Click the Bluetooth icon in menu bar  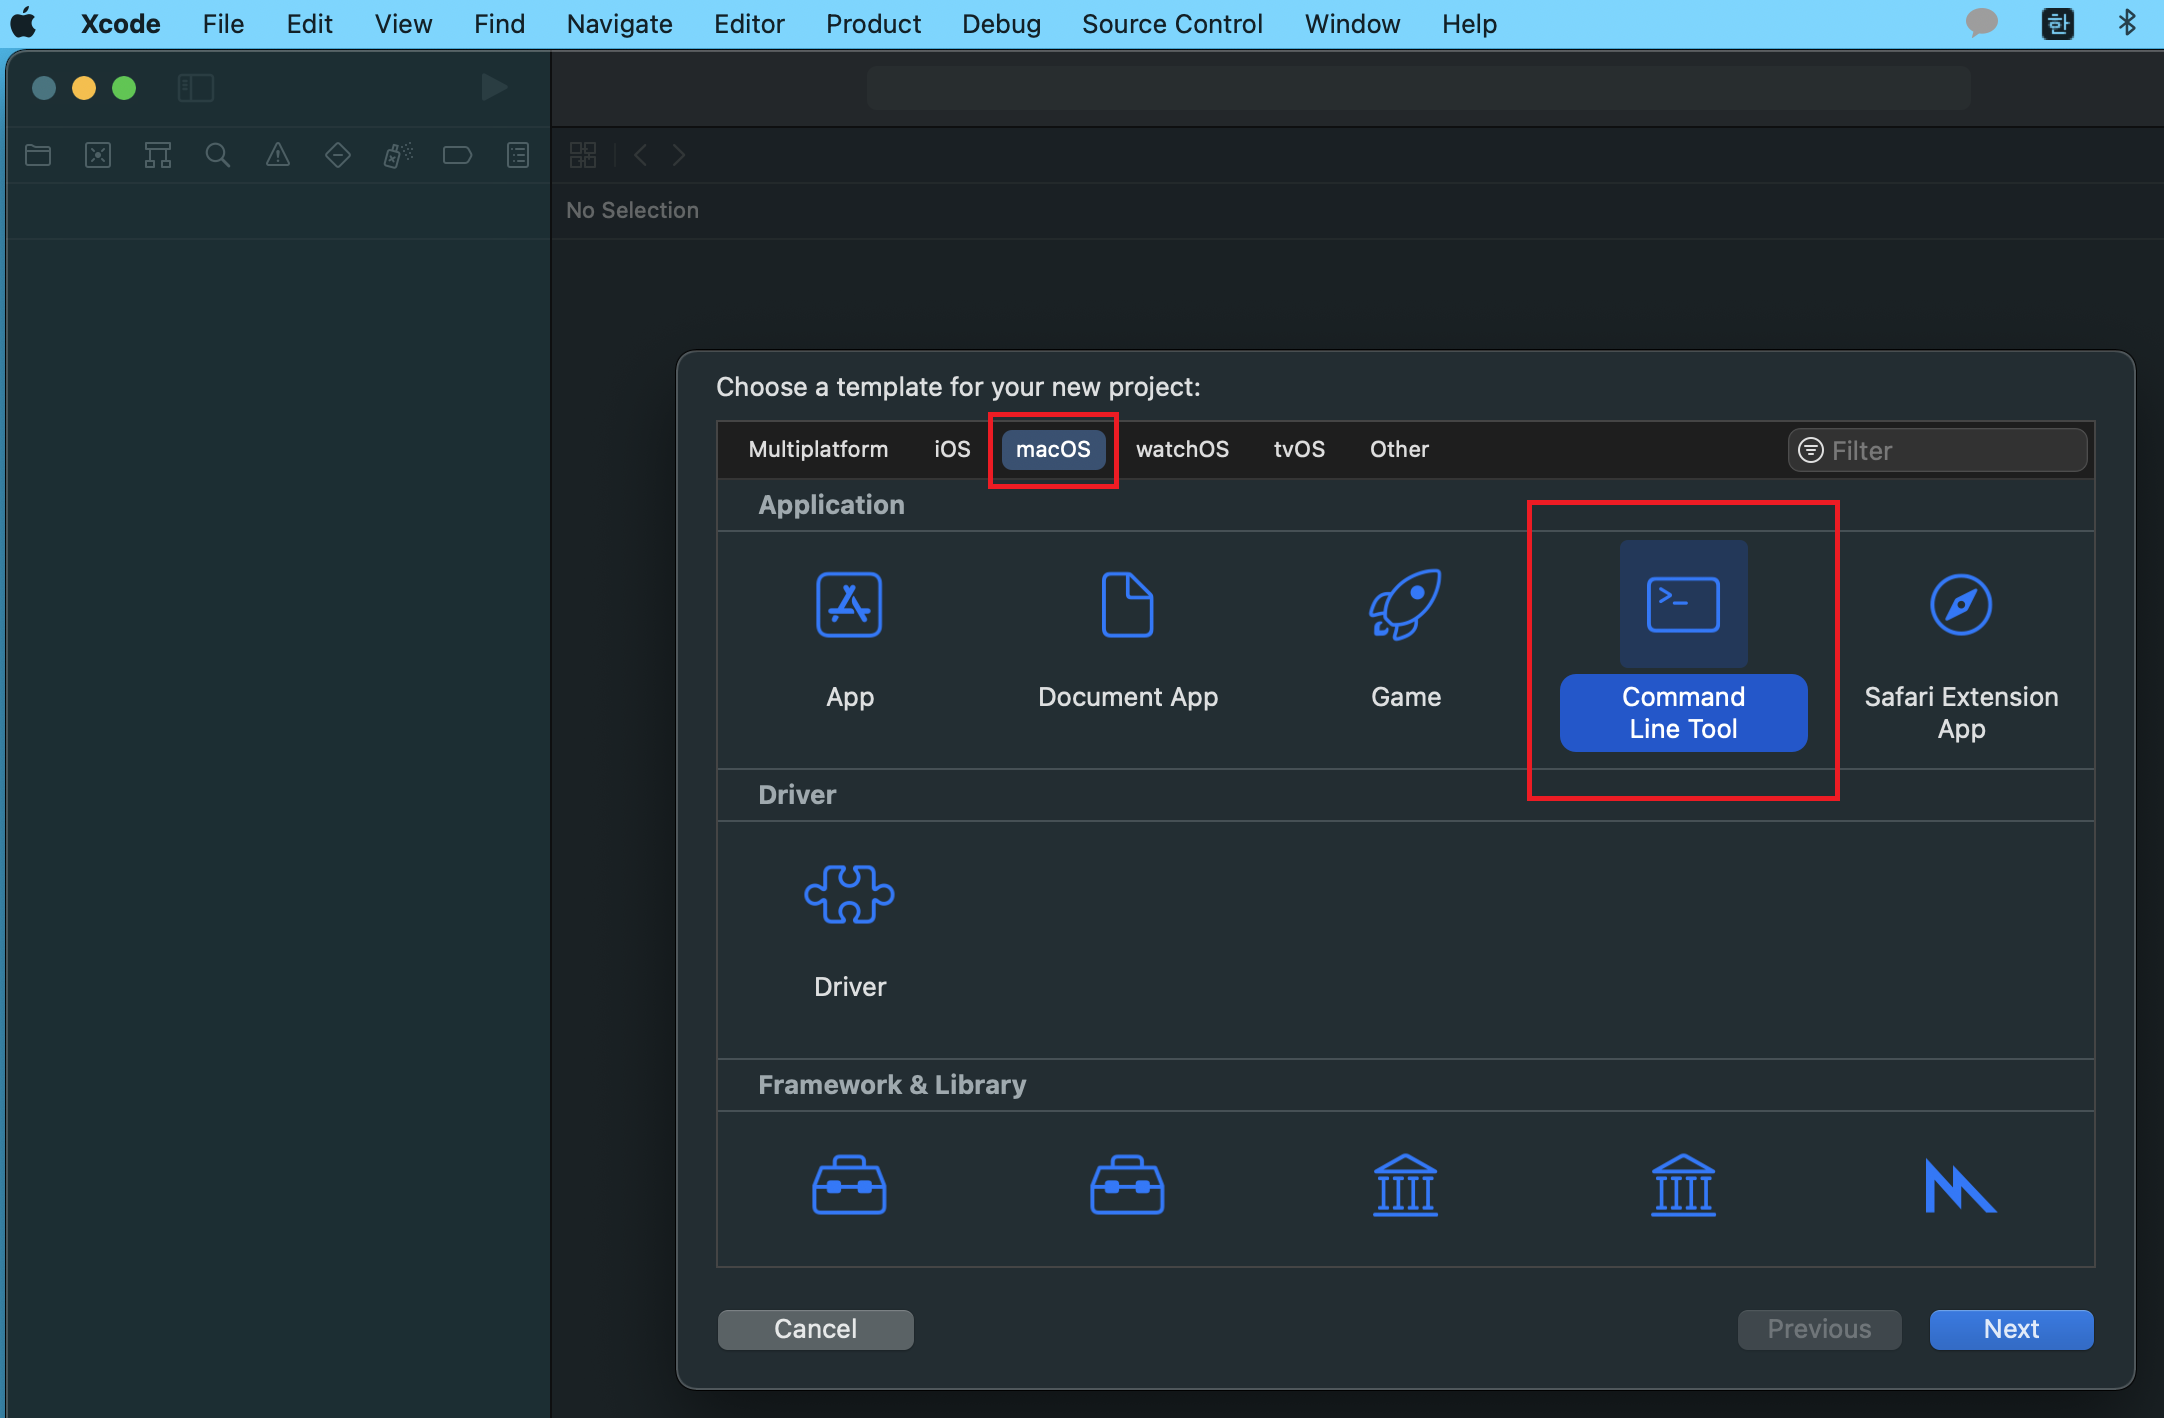(2127, 23)
